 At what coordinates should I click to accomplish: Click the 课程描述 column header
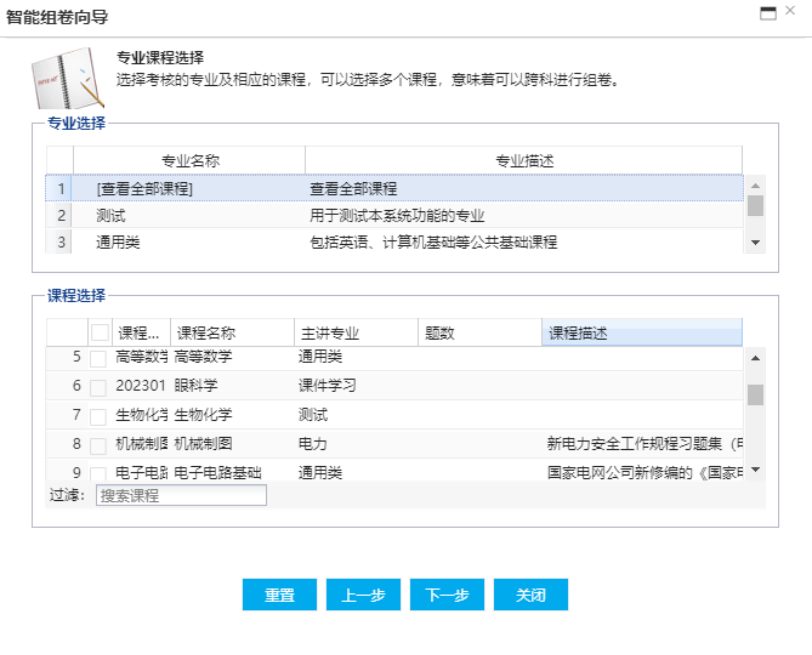click(641, 333)
